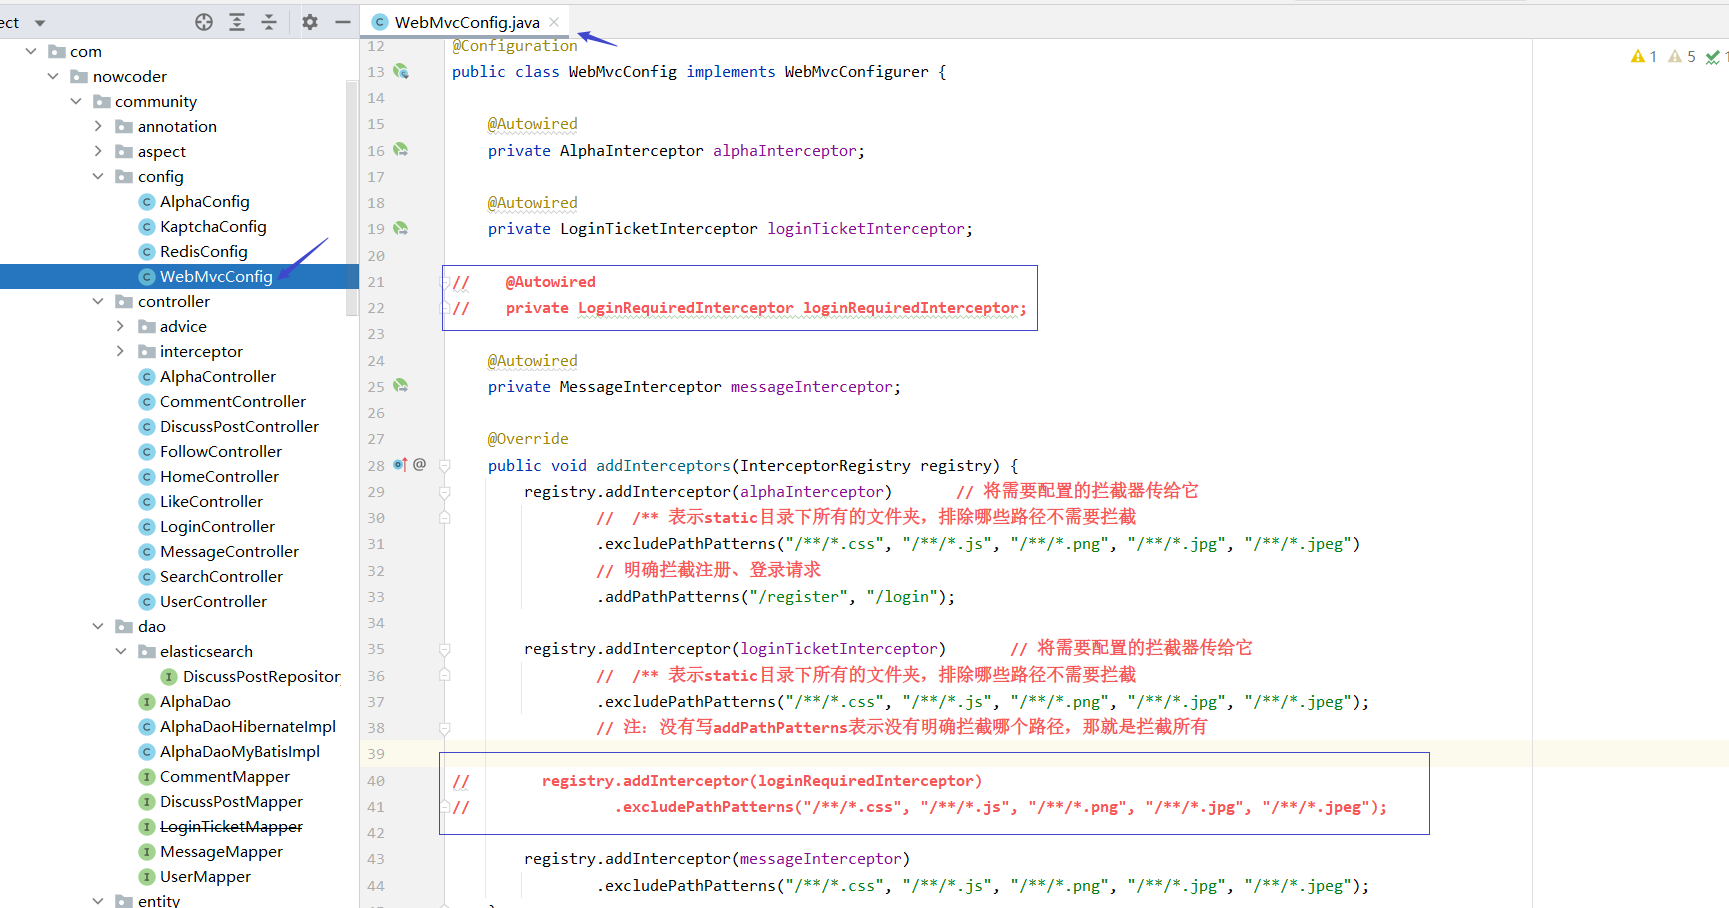Click the Expand All icon in project toolbar
The height and width of the screenshot is (908, 1729).
pos(237,22)
